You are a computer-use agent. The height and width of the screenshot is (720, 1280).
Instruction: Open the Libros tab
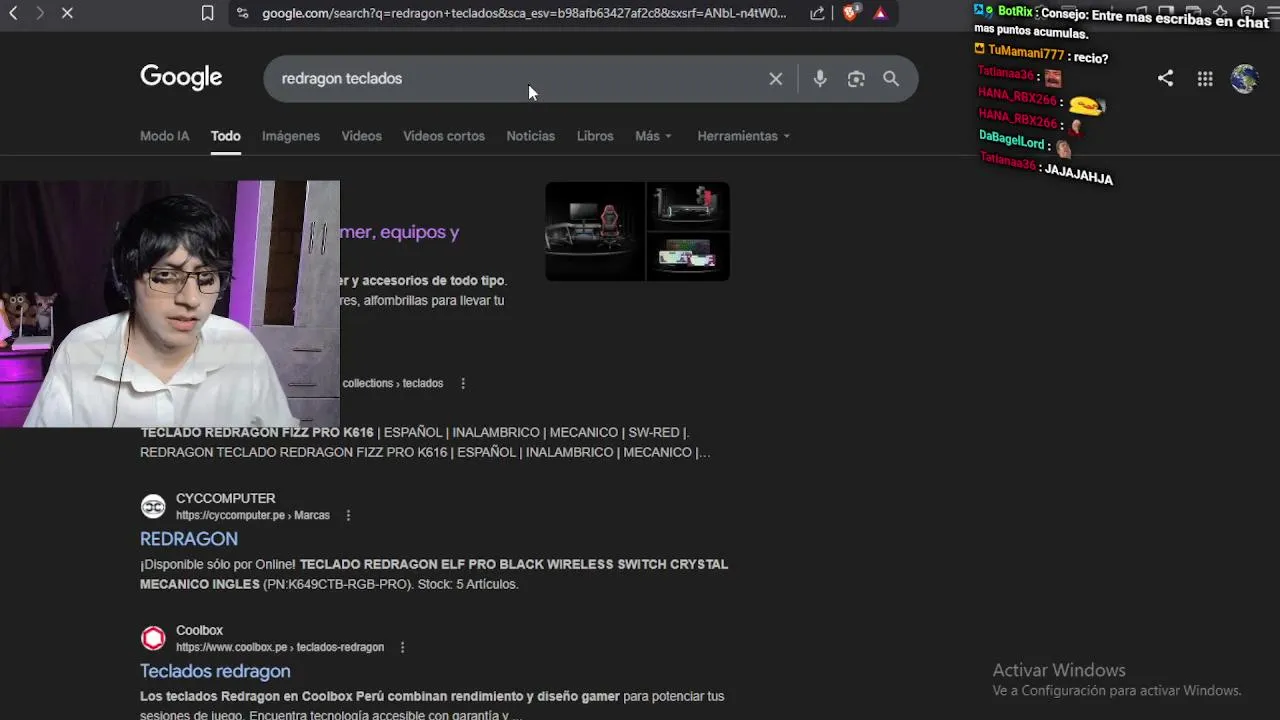tap(595, 136)
